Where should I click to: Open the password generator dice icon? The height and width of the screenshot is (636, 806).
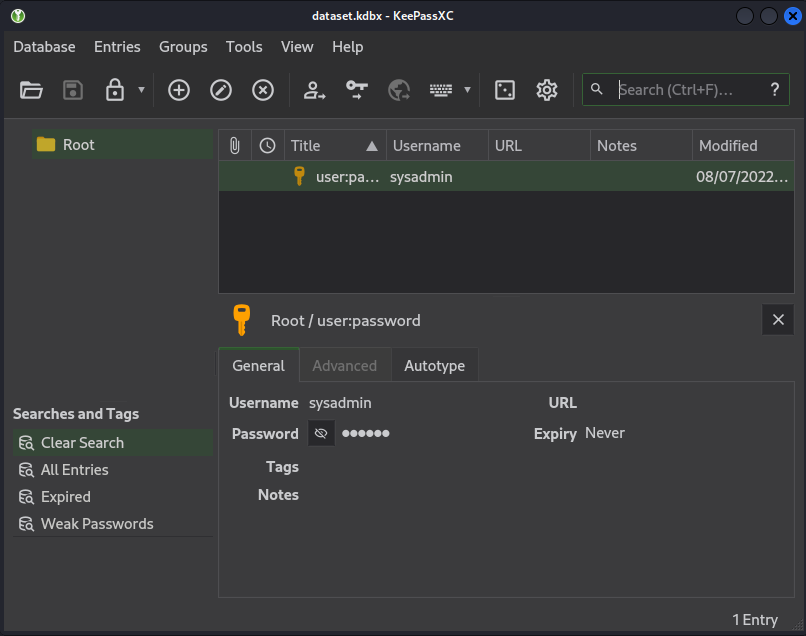click(x=505, y=90)
